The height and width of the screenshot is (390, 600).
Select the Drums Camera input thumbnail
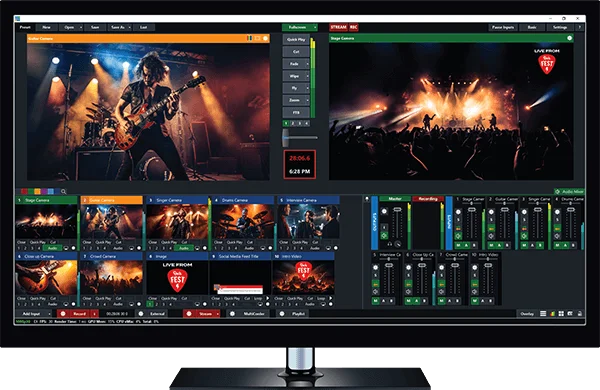[x=242, y=221]
